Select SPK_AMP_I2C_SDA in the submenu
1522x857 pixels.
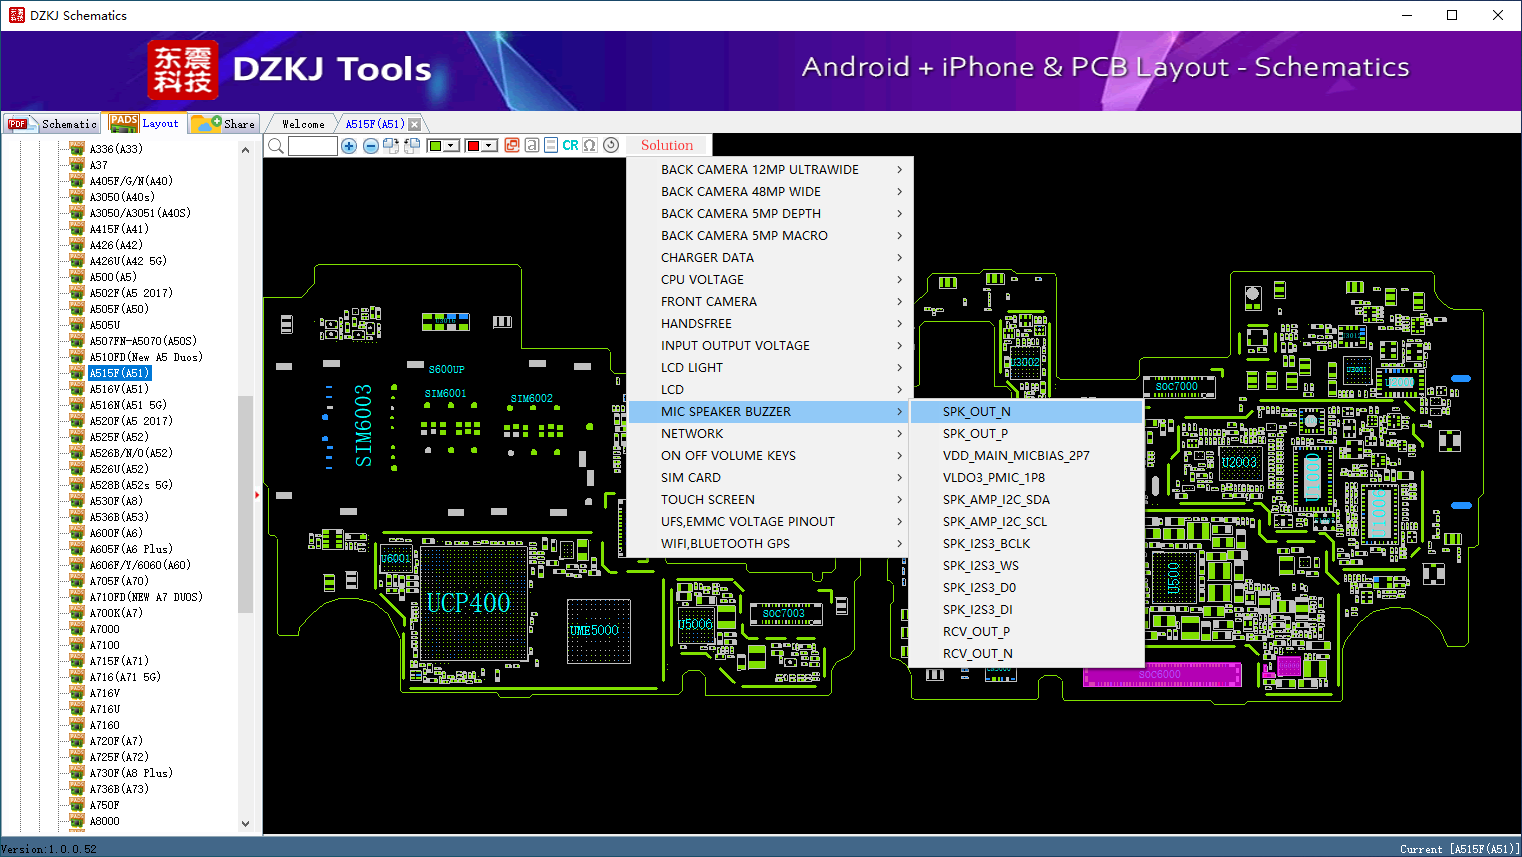(1026, 500)
